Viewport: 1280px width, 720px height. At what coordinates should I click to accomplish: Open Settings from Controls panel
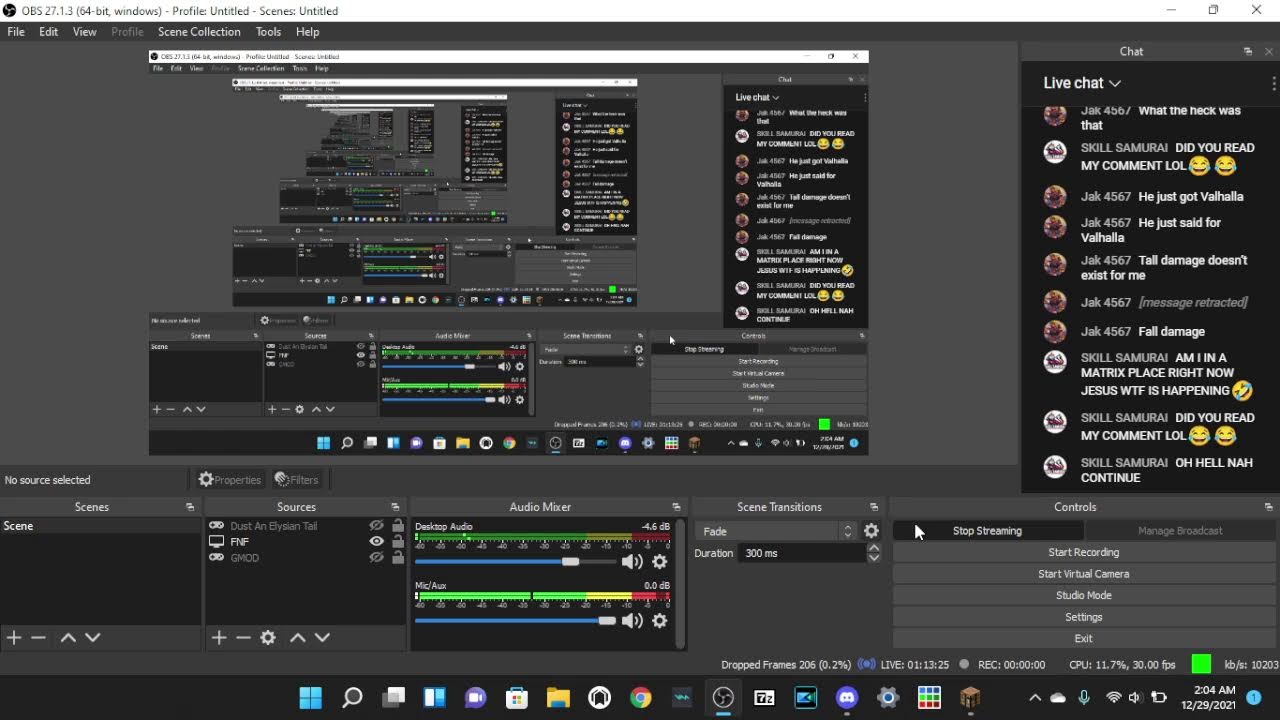click(1084, 617)
